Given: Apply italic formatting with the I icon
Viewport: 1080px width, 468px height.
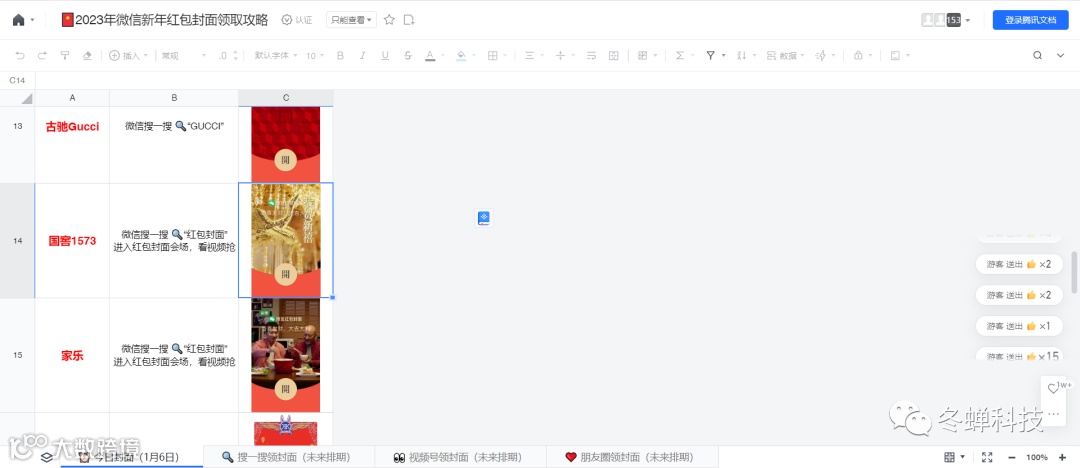Looking at the screenshot, I should pos(362,56).
